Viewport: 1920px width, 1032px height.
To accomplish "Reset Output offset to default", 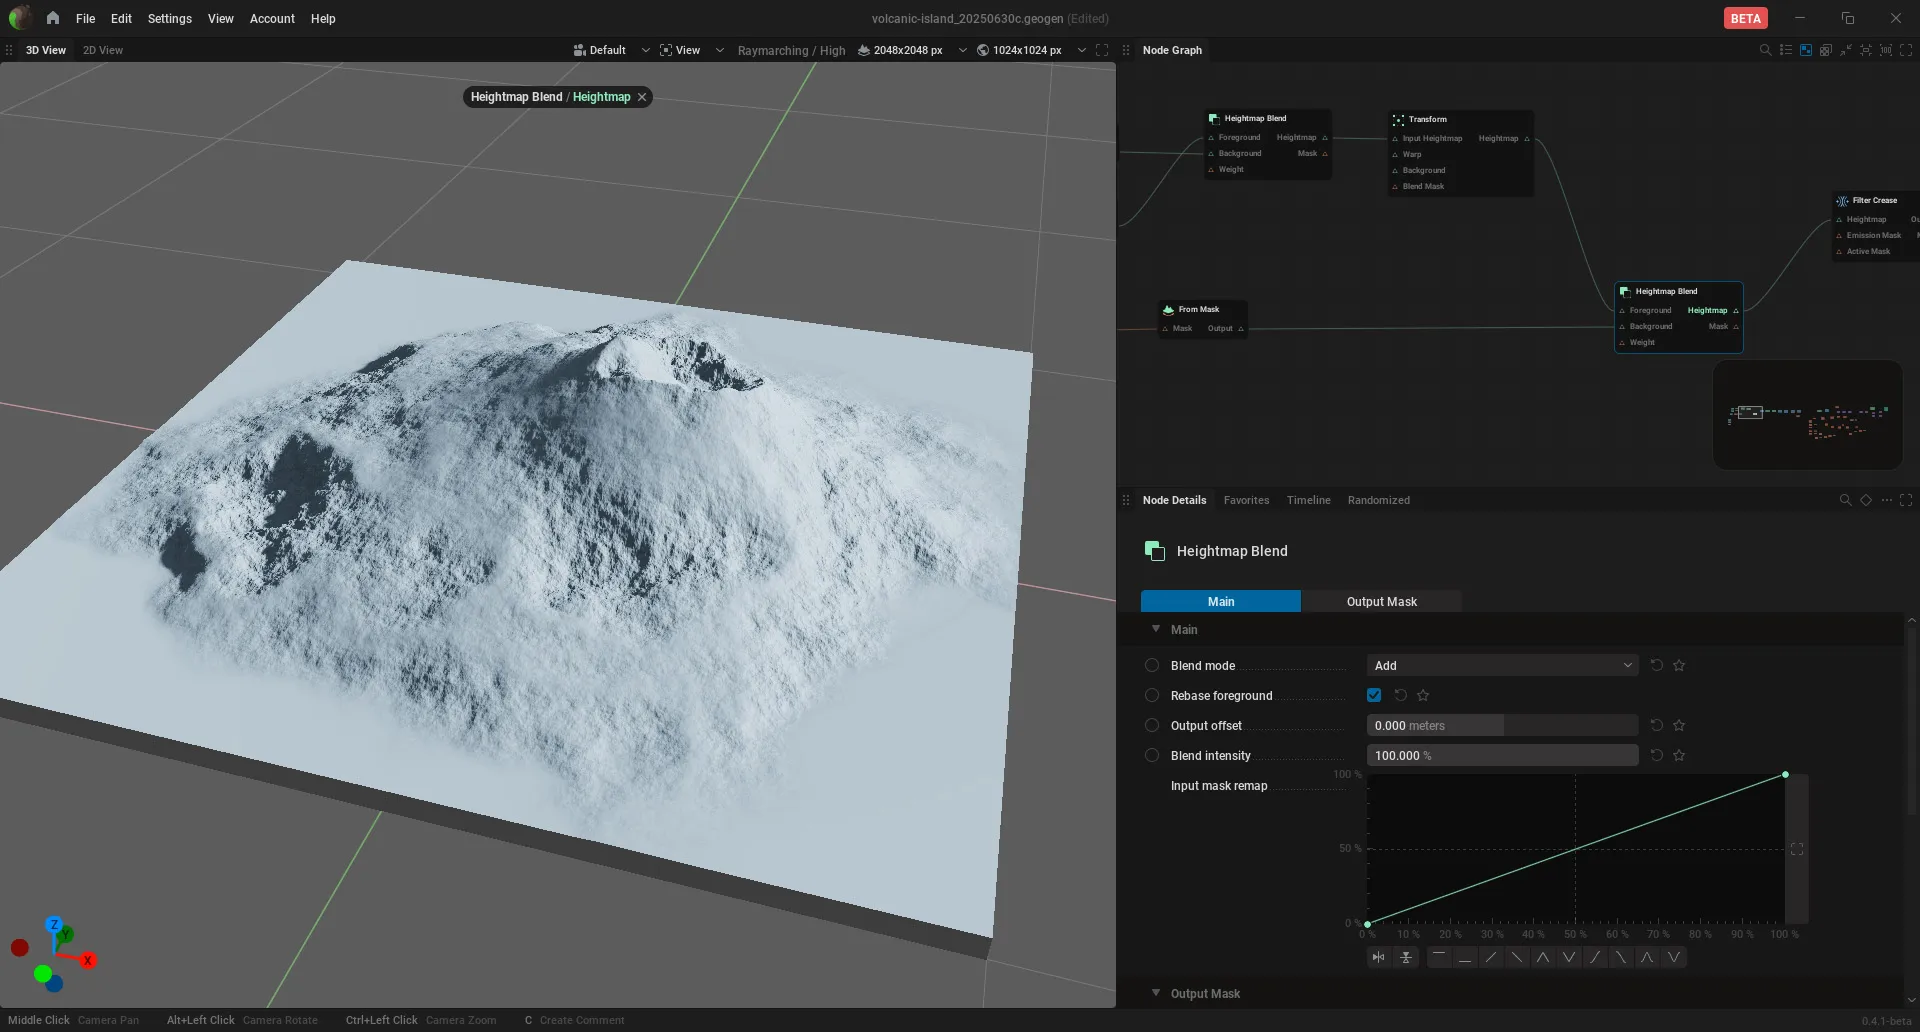I will pos(1657,726).
